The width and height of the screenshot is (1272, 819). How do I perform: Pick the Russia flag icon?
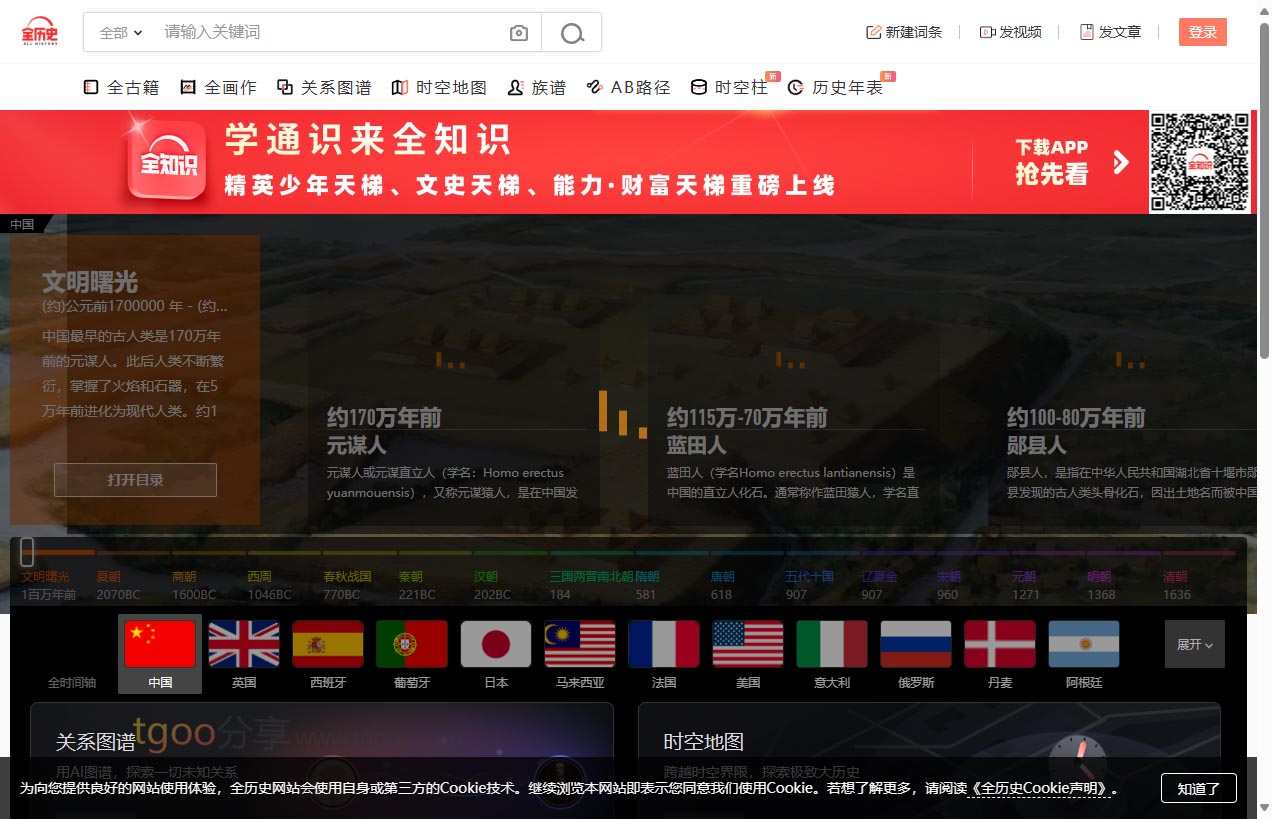pyautogui.click(x=916, y=644)
